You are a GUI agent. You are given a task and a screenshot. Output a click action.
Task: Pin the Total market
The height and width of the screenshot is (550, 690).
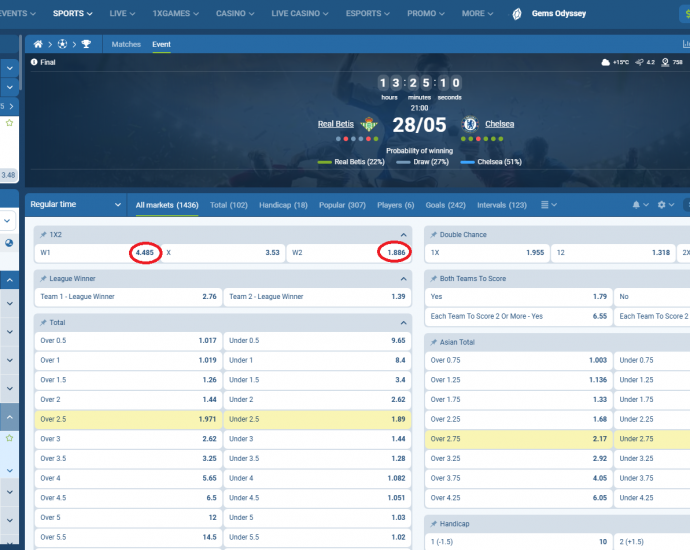pyautogui.click(x=43, y=323)
